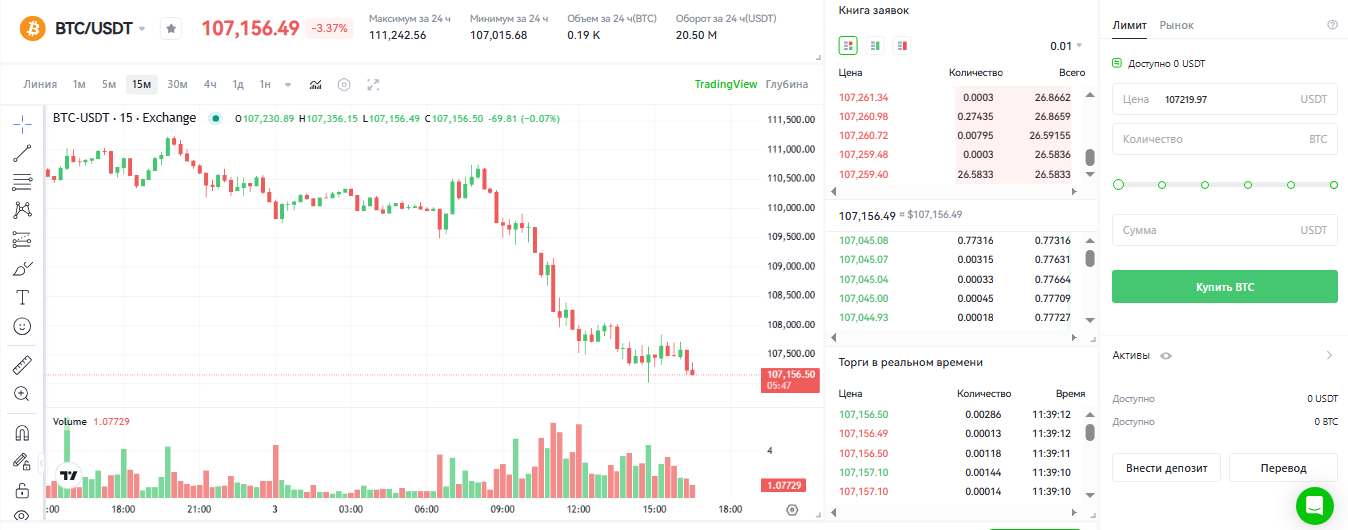The width and height of the screenshot is (1348, 530).
Task: Switch the chart to the Глубина view
Action: pos(786,84)
